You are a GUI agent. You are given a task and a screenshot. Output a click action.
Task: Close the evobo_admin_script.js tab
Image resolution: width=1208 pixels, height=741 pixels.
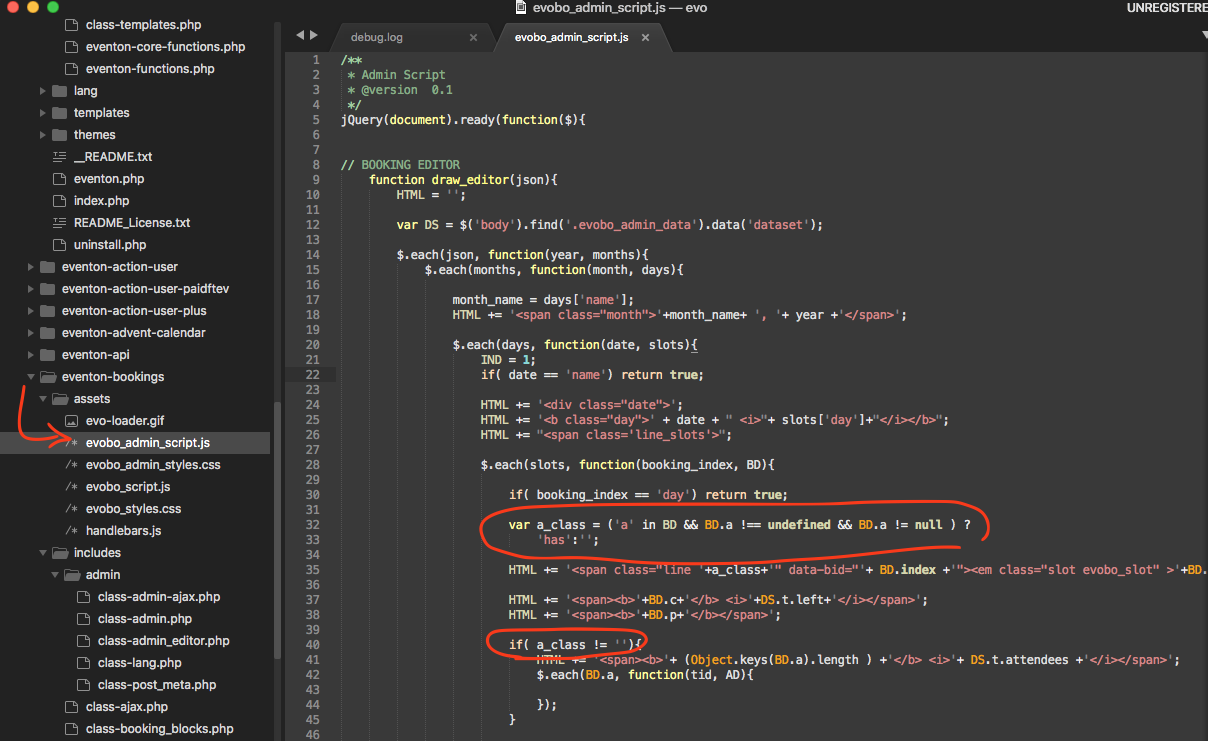646,37
